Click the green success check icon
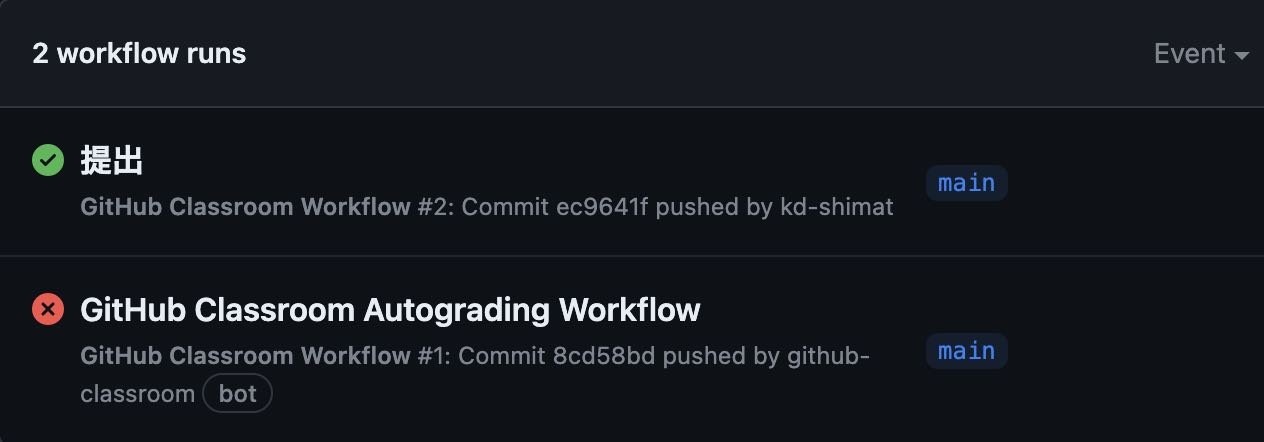 pos(48,160)
